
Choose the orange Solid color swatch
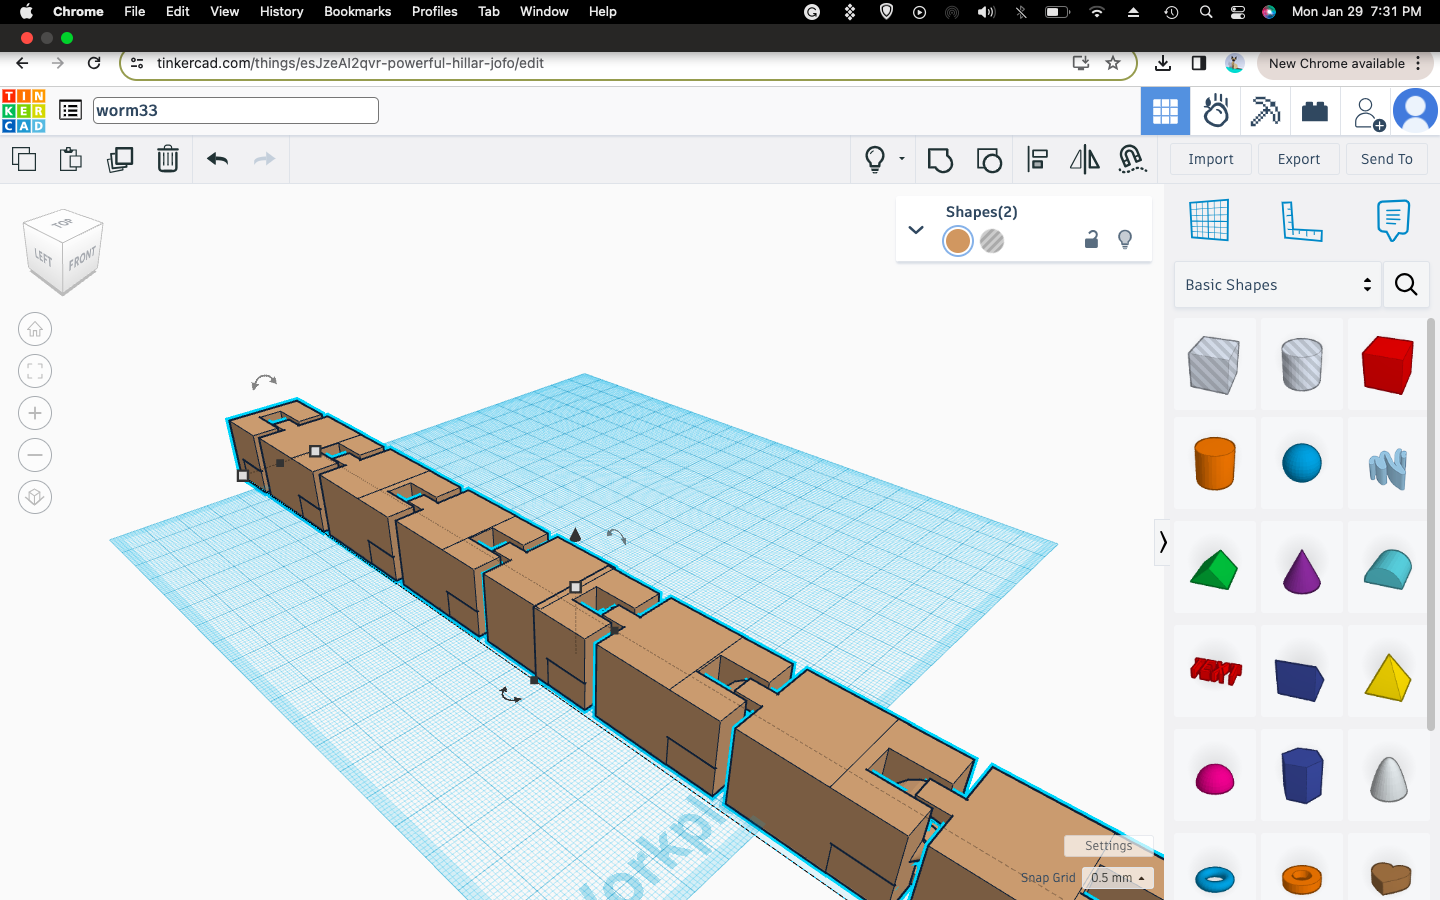click(x=958, y=241)
